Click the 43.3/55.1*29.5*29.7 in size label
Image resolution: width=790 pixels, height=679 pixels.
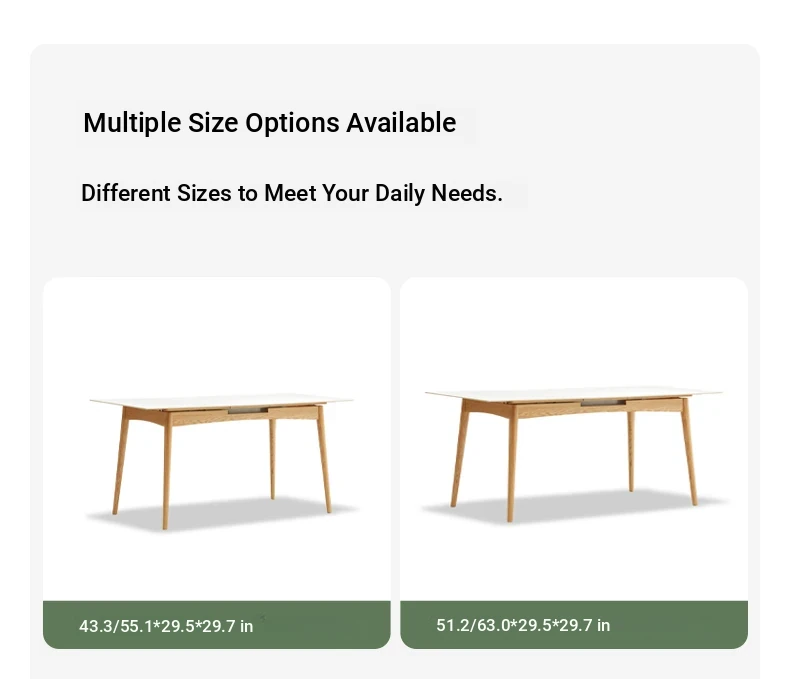(166, 626)
